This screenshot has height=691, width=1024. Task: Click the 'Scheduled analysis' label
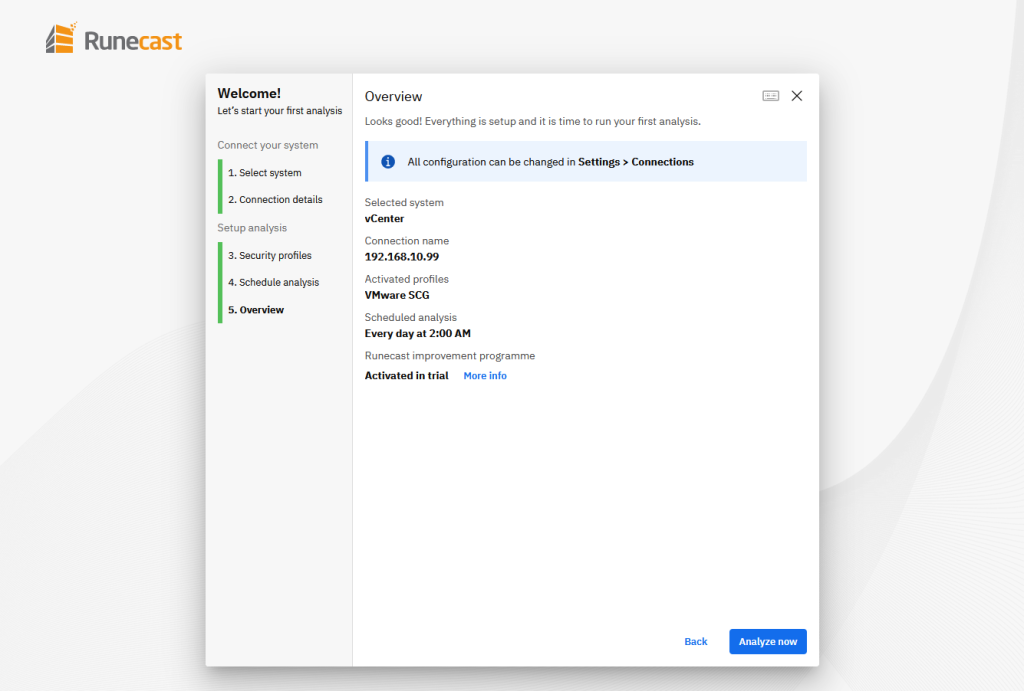[411, 317]
